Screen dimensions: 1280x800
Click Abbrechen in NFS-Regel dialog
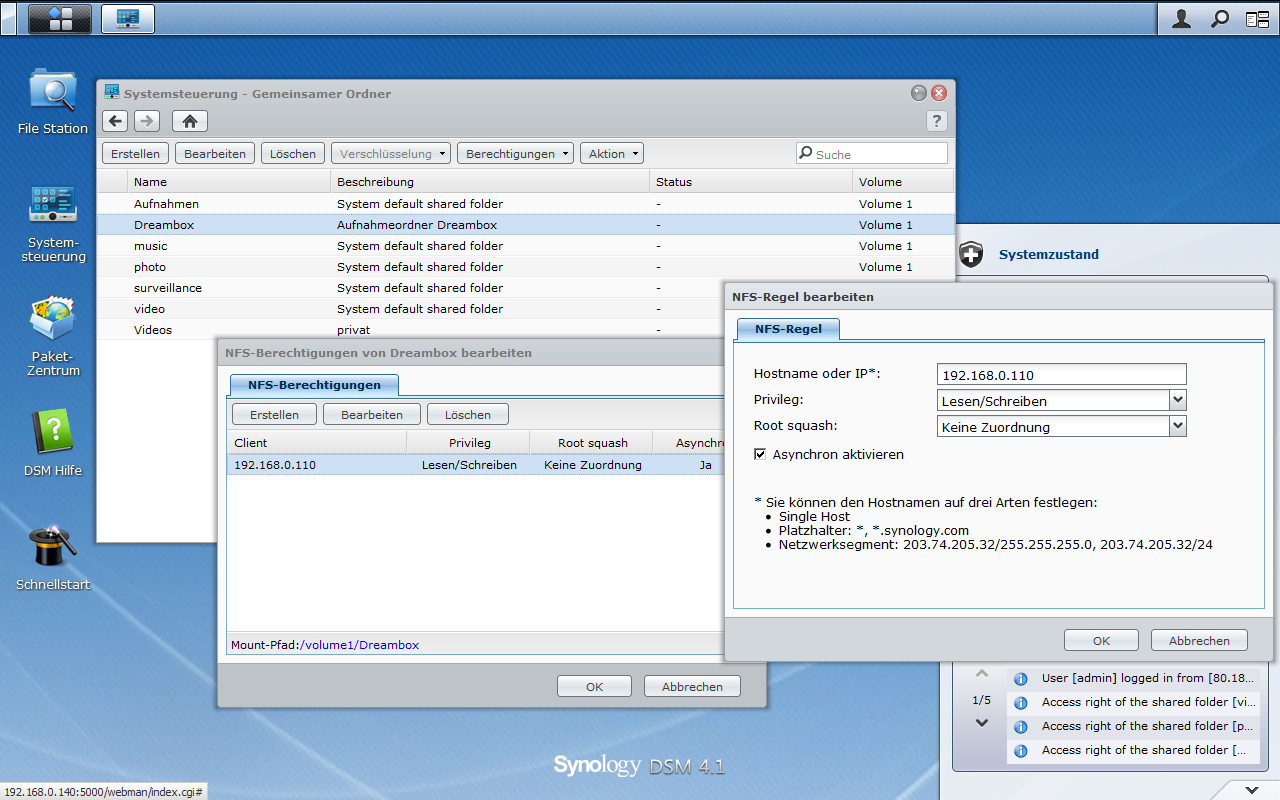pos(1198,641)
